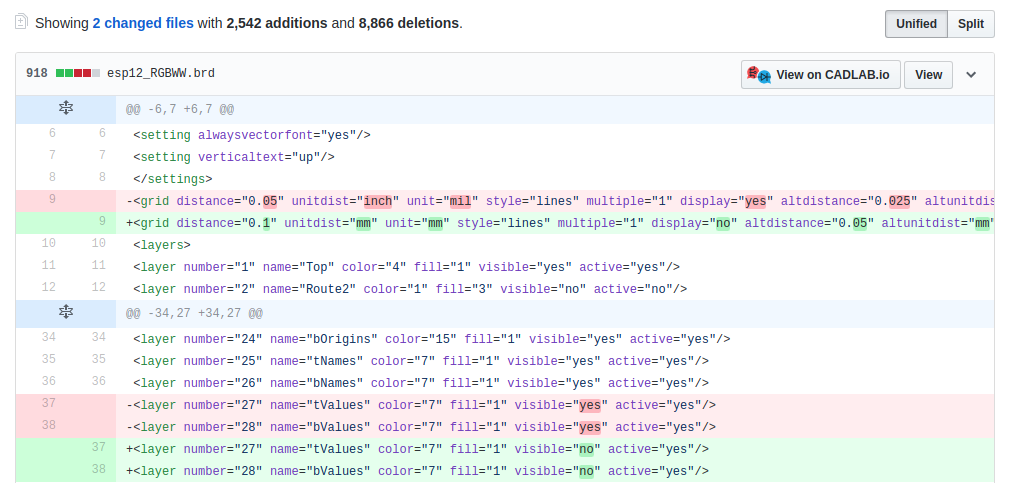Click added line number 37
The width and height of the screenshot is (1011, 483).
98,447
